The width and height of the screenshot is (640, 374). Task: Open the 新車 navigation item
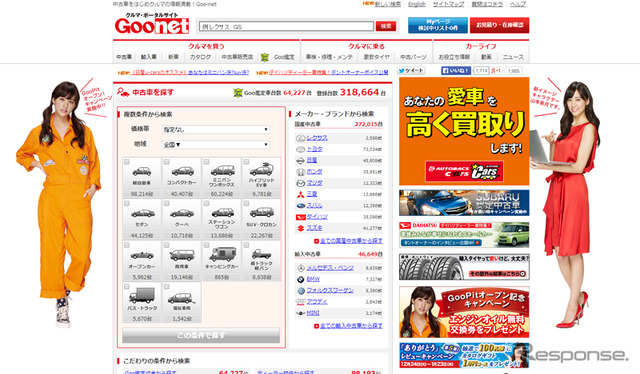pos(173,57)
